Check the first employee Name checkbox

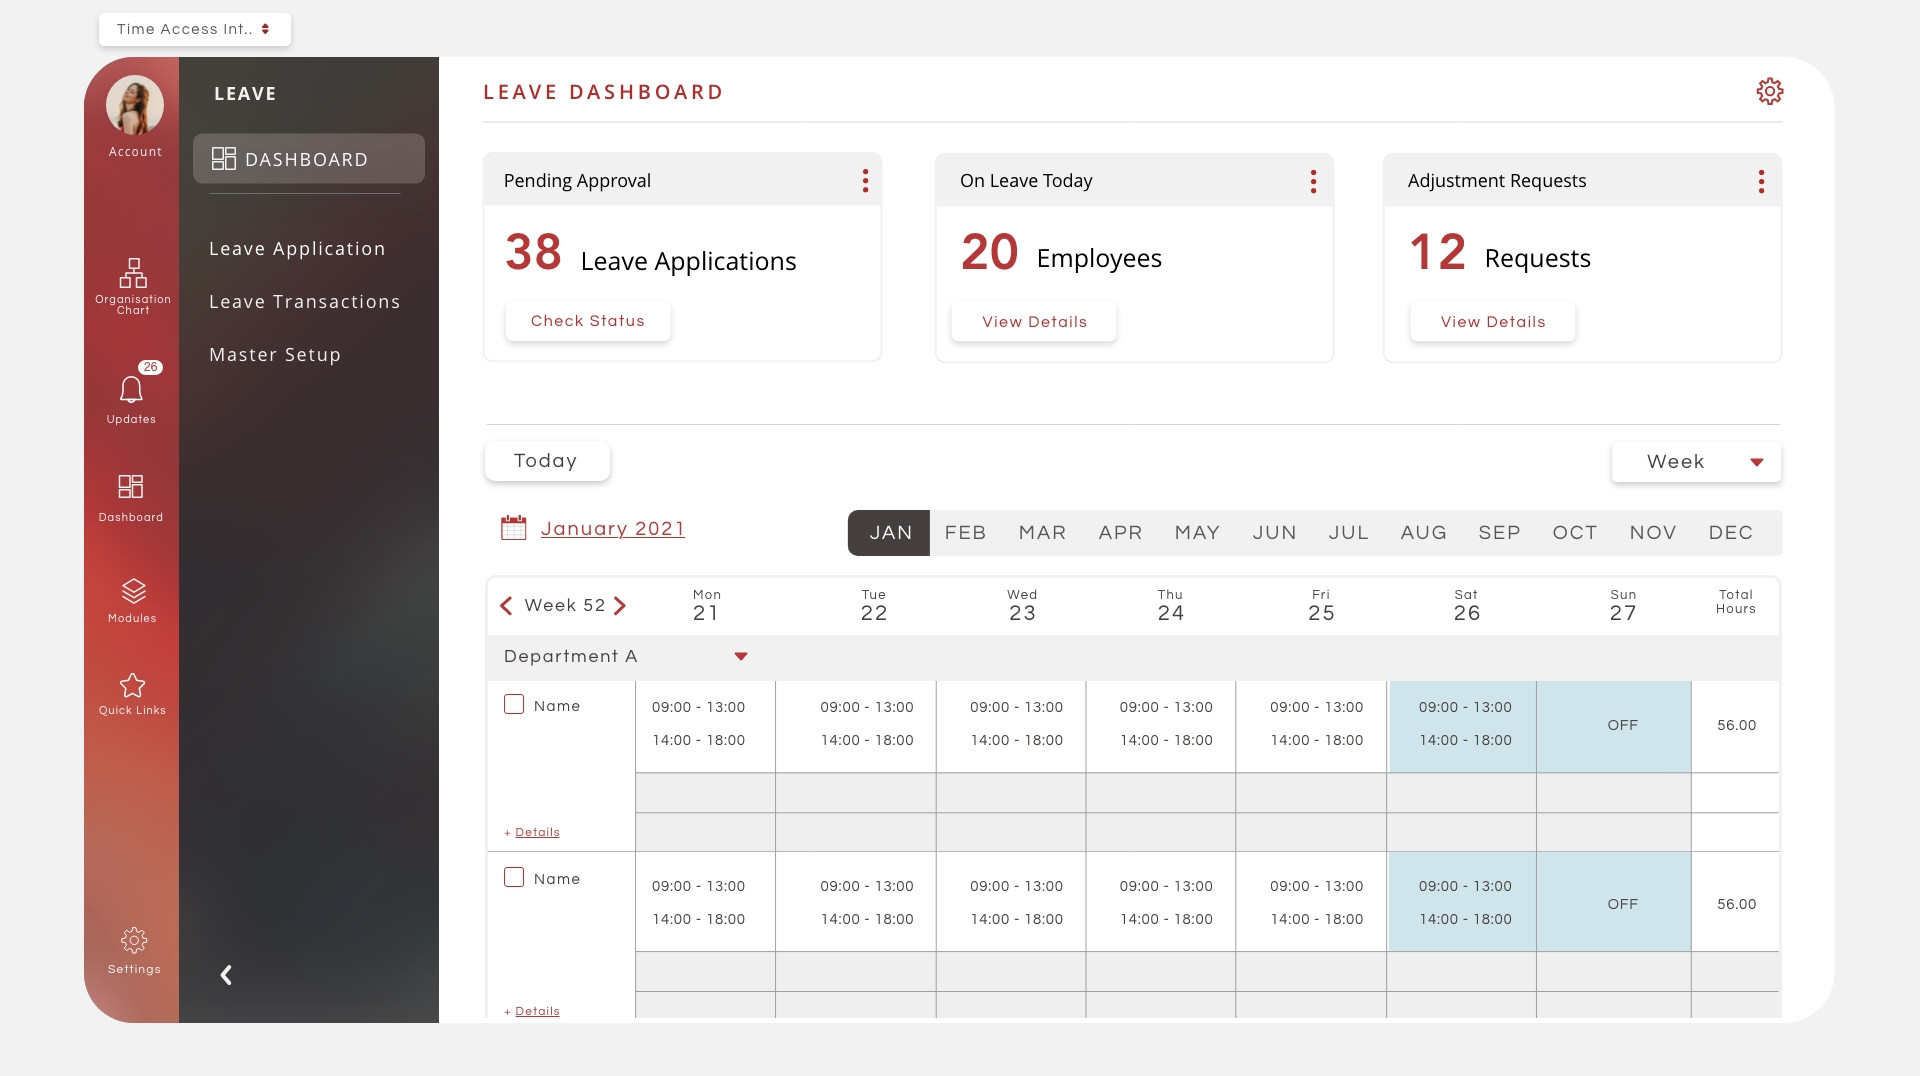[x=514, y=704]
